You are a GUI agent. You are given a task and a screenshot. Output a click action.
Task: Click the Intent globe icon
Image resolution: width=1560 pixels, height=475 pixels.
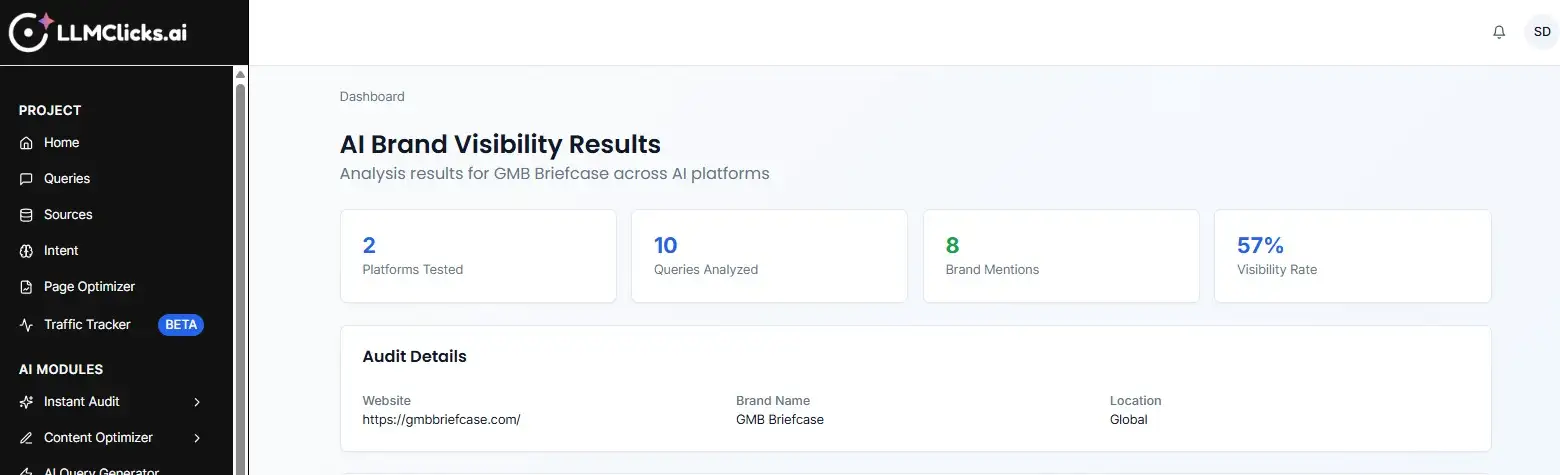pyautogui.click(x=26, y=251)
